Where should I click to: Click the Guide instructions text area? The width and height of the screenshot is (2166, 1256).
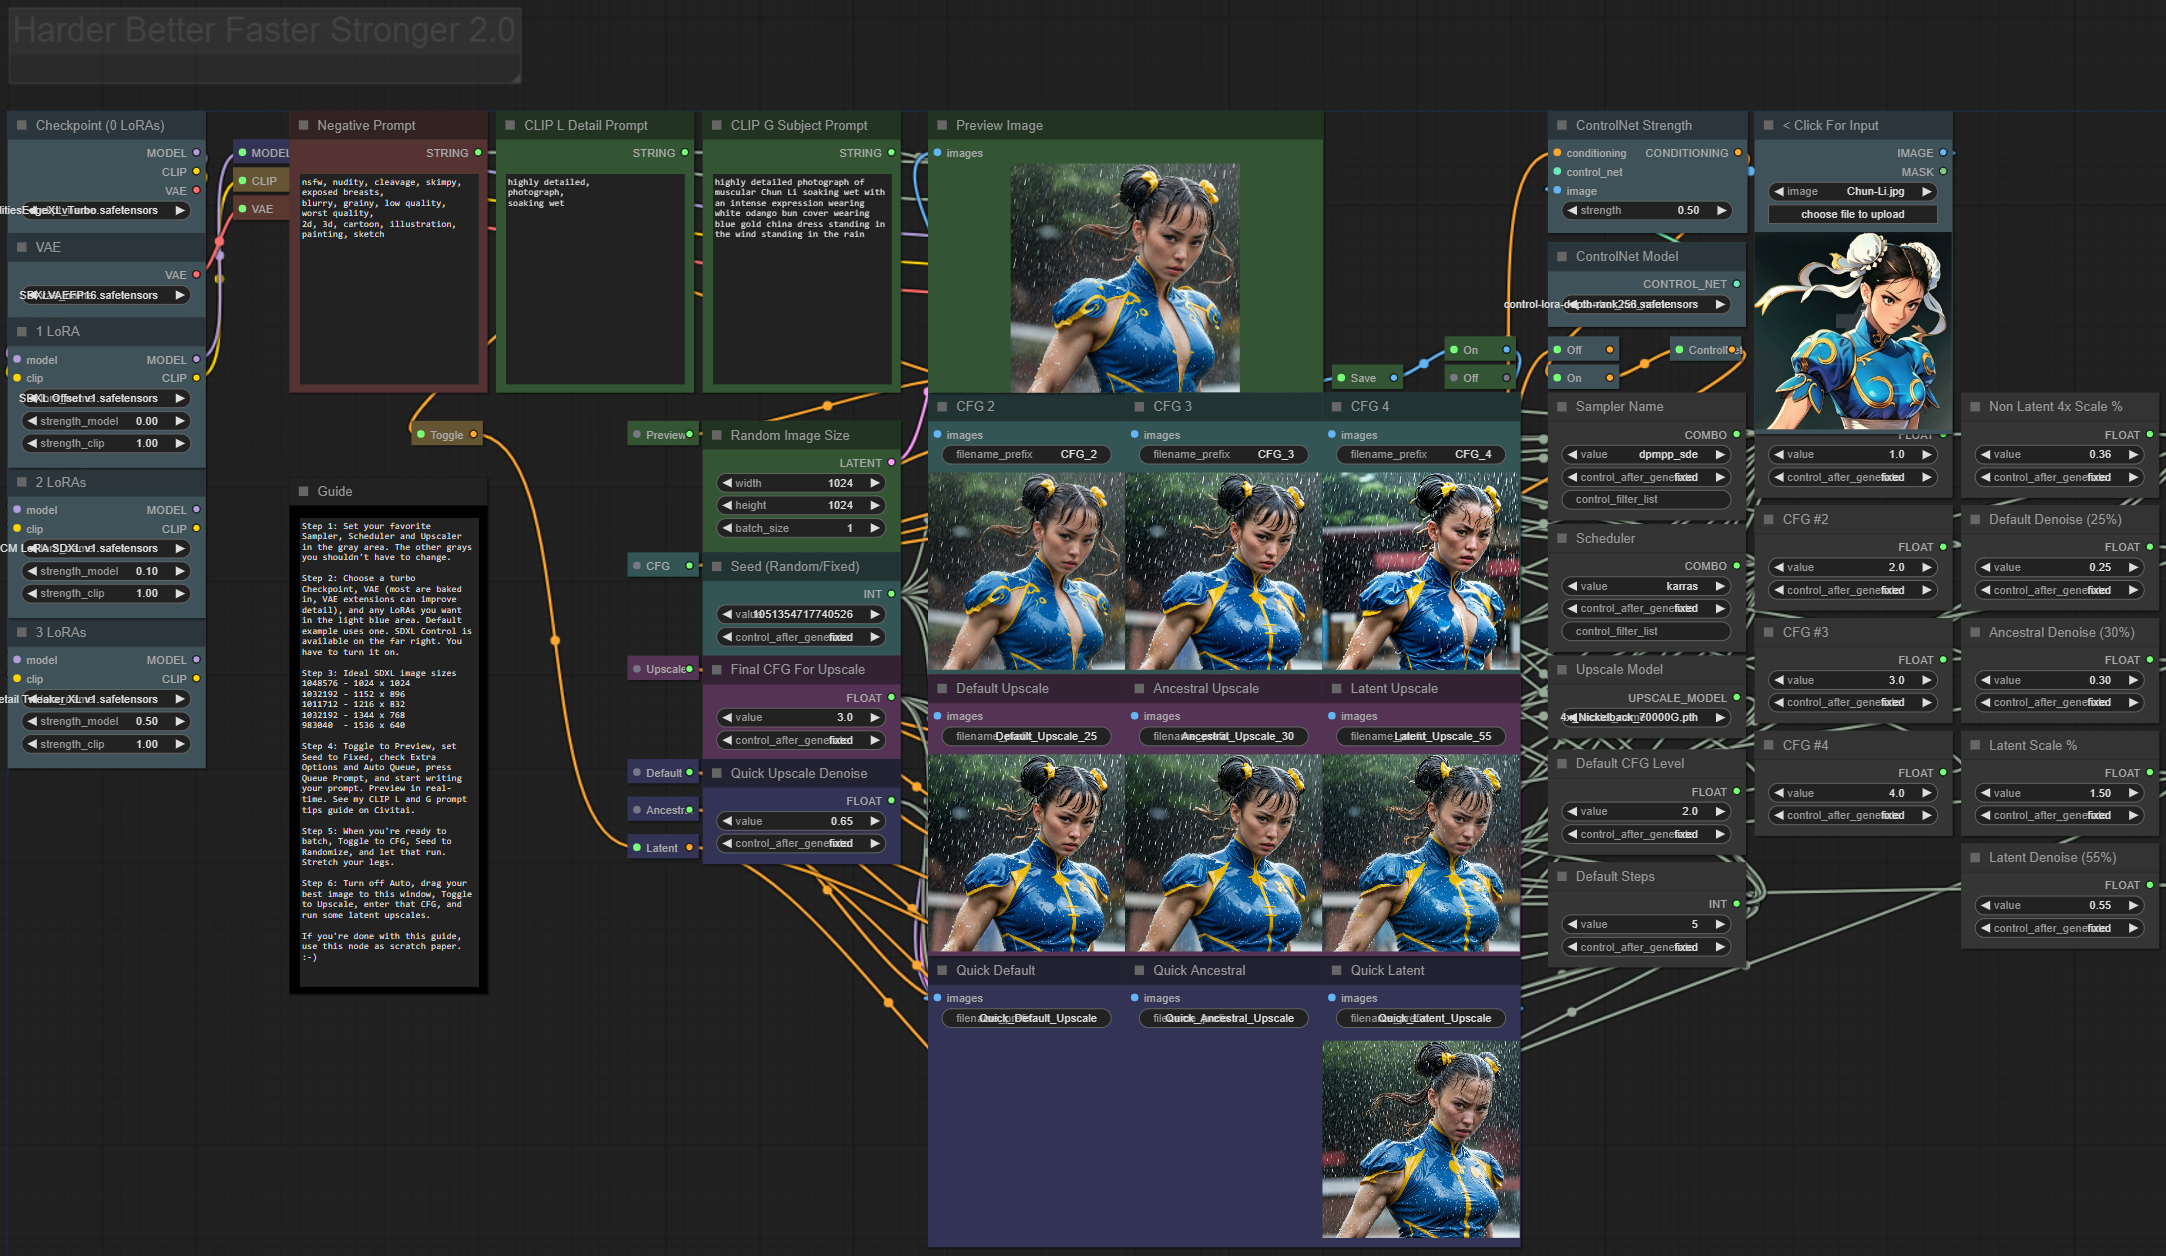click(388, 752)
